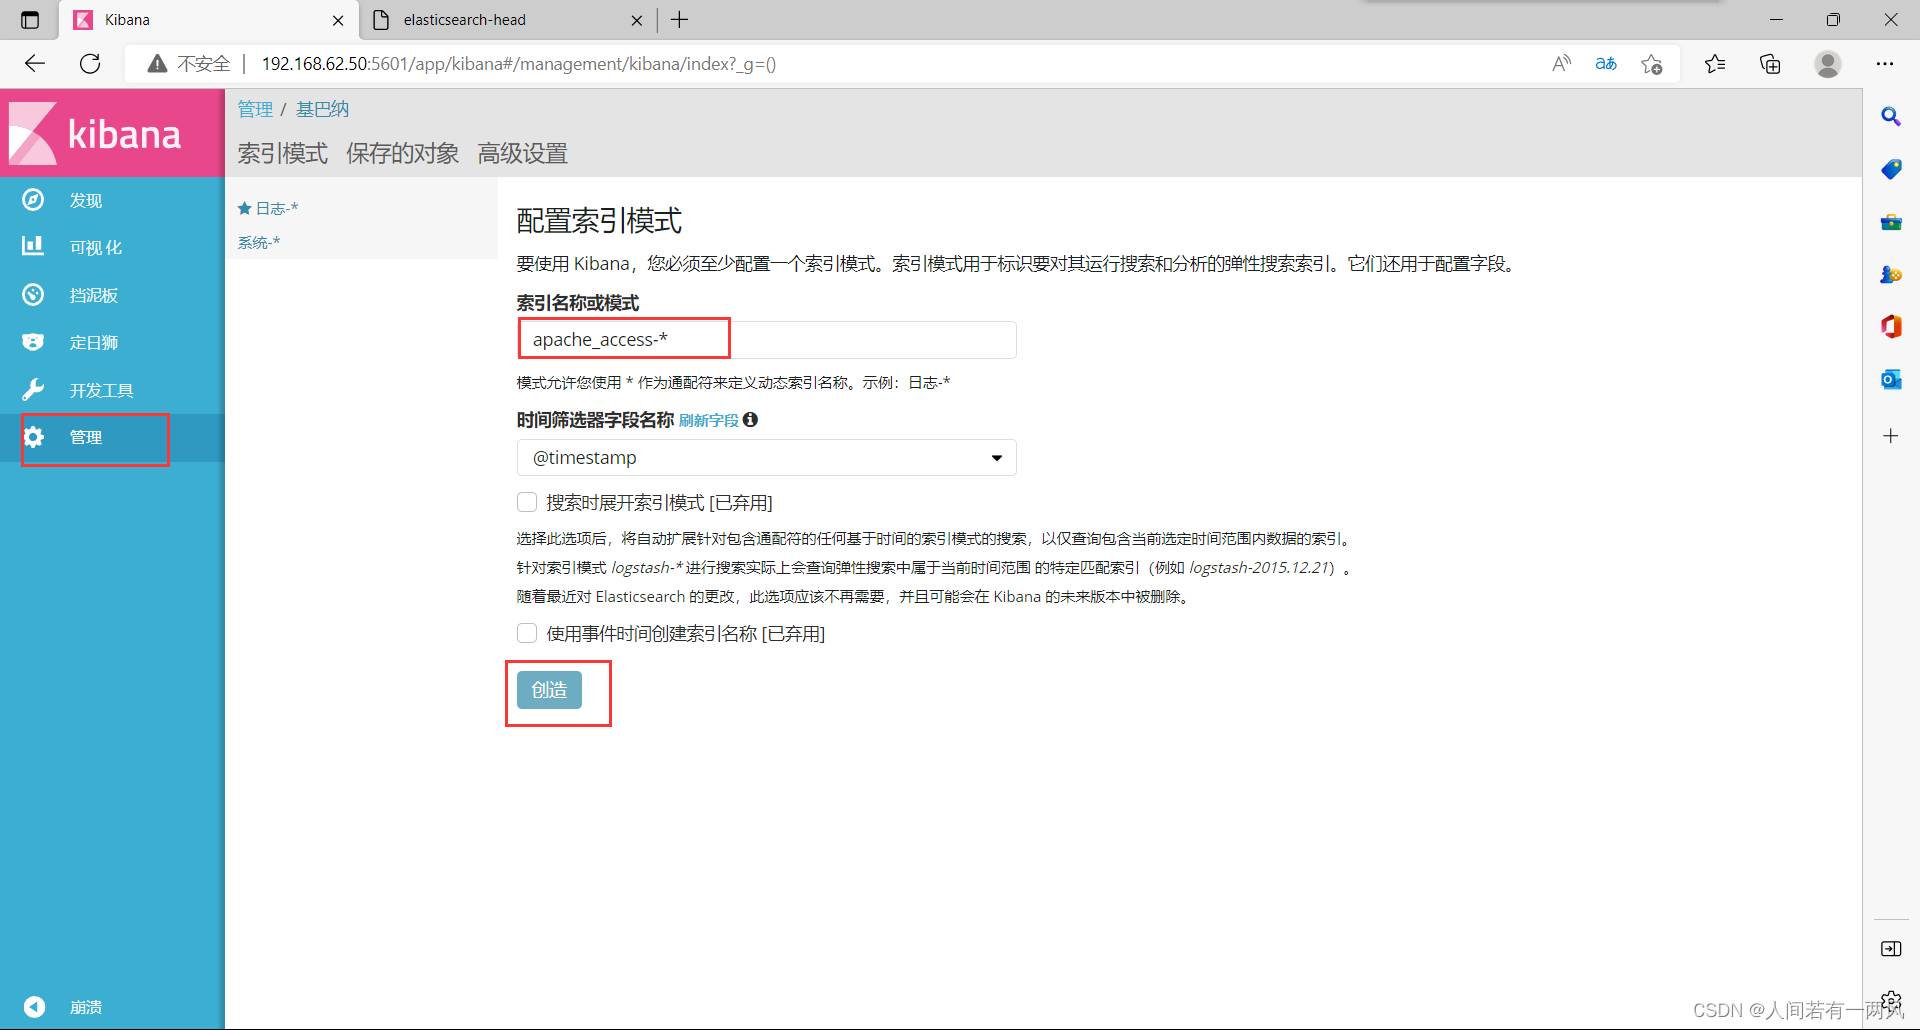Viewport: 1920px width, 1030px height.
Task: Click the Kibana logo
Action: pos(96,133)
